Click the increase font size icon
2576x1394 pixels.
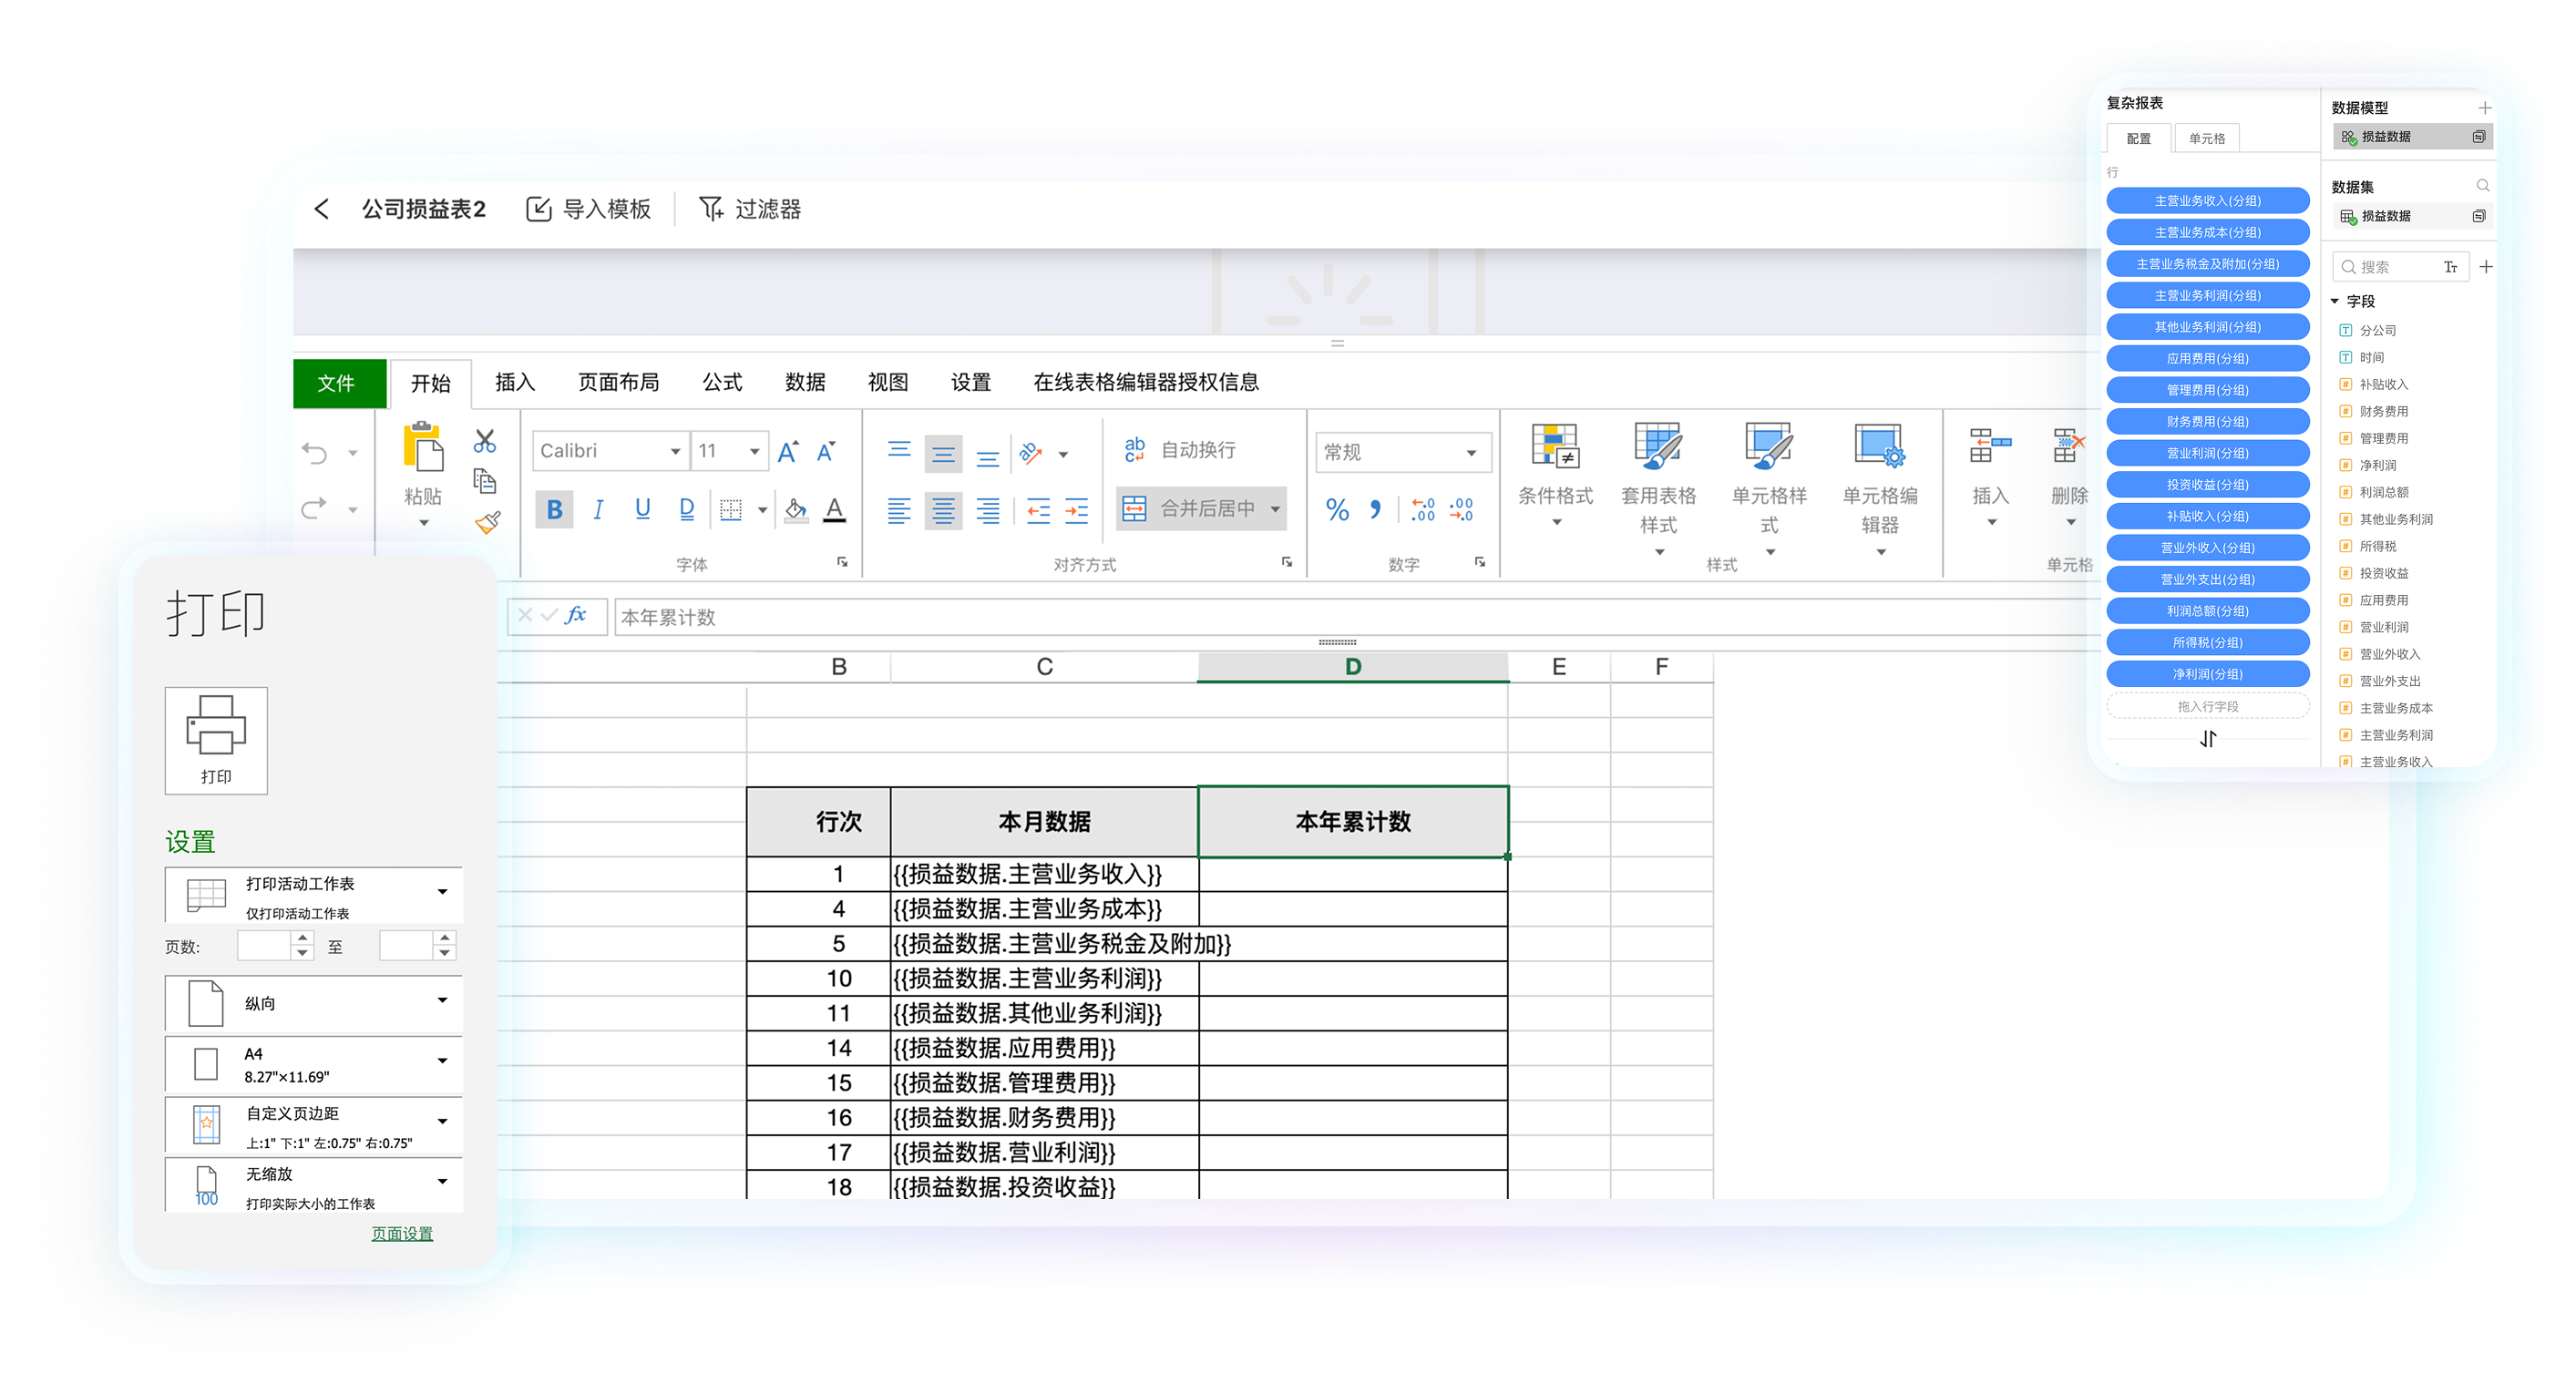[788, 452]
